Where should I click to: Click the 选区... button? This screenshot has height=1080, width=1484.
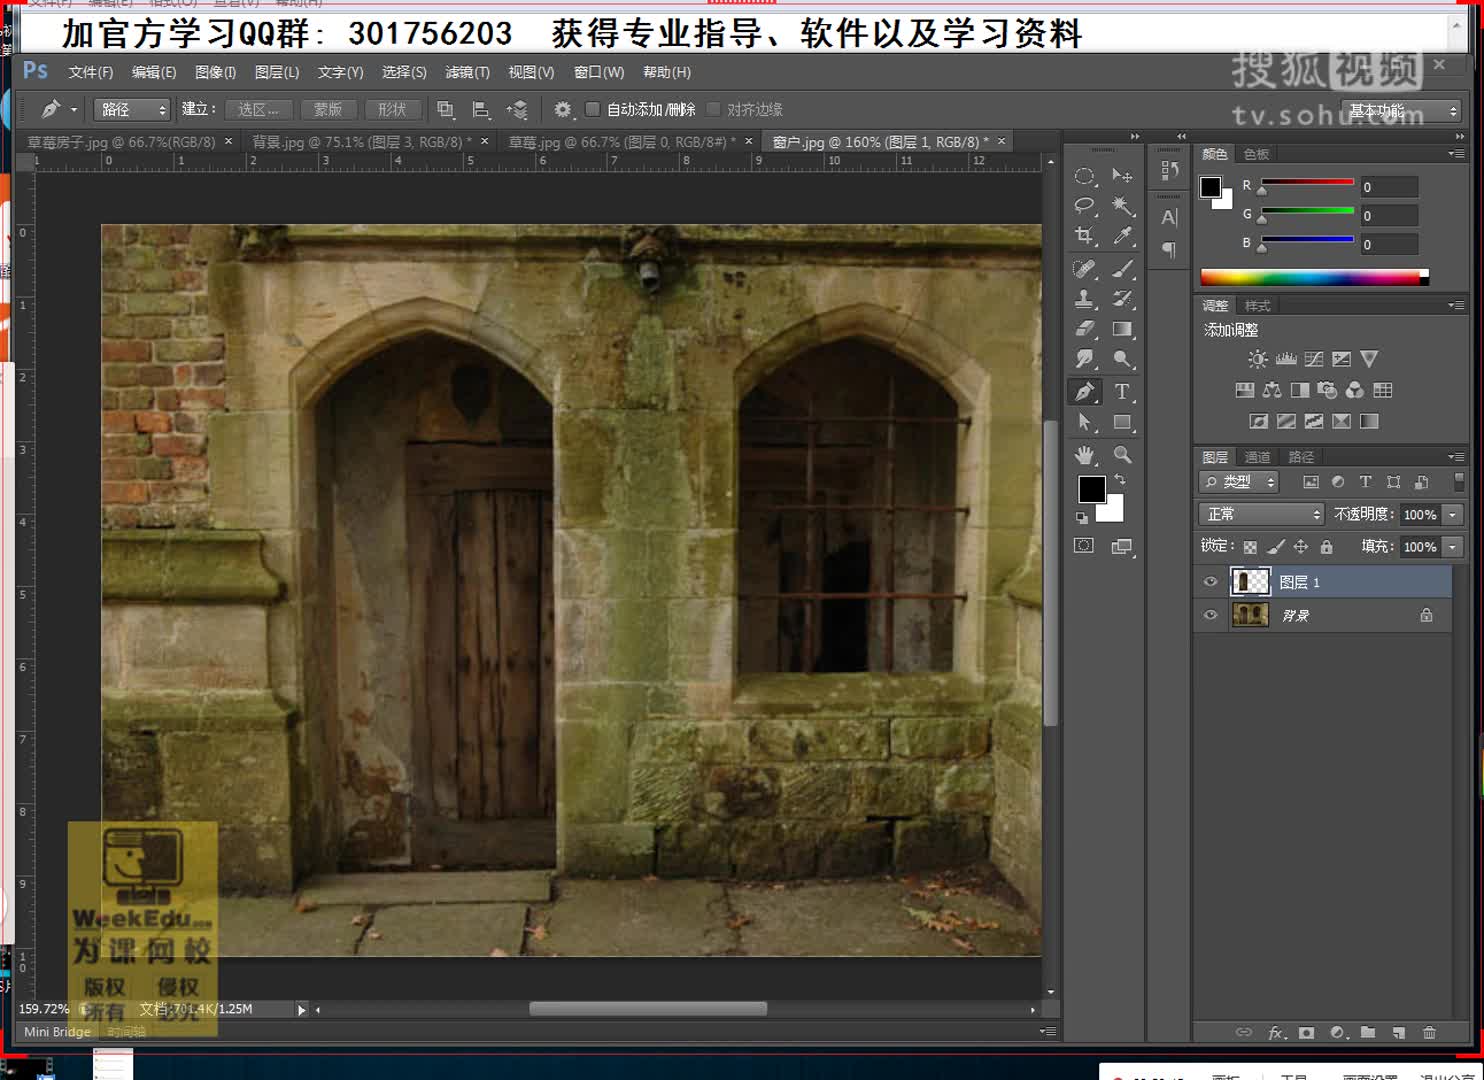pyautogui.click(x=258, y=109)
